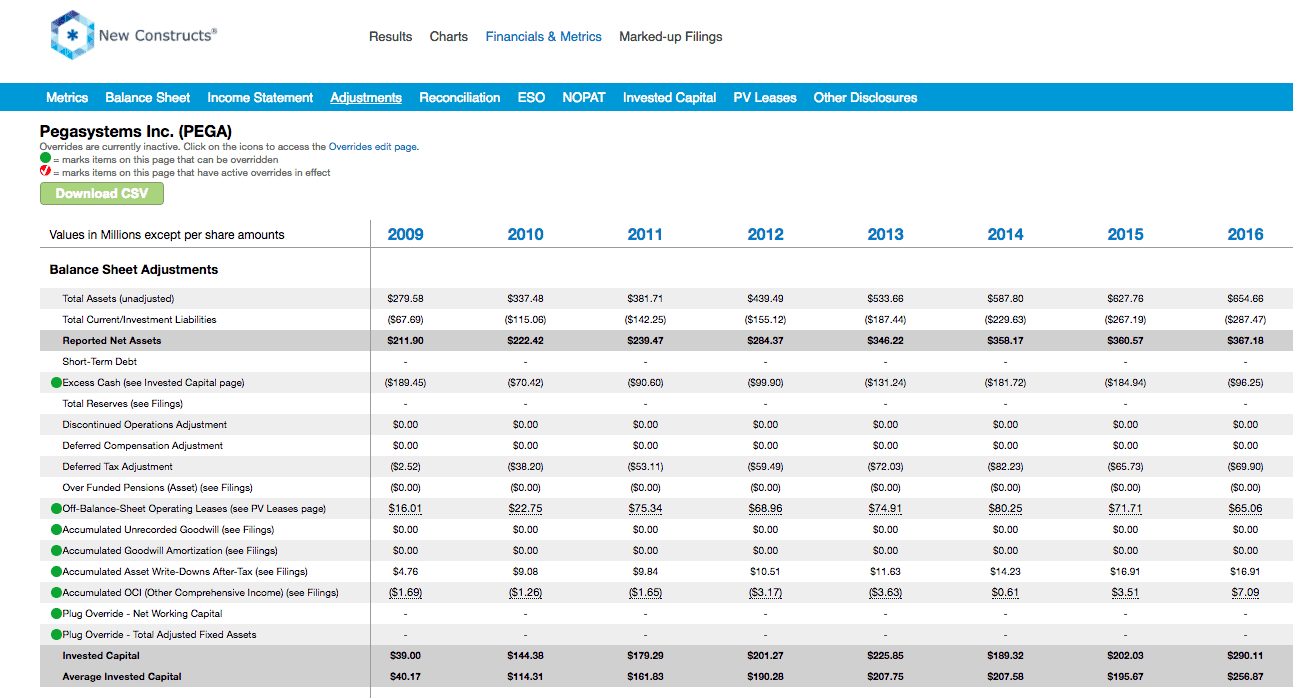This screenshot has width=1293, height=698.
Task: Click the green override dot beside Excess Cash
Action: pos(56,383)
